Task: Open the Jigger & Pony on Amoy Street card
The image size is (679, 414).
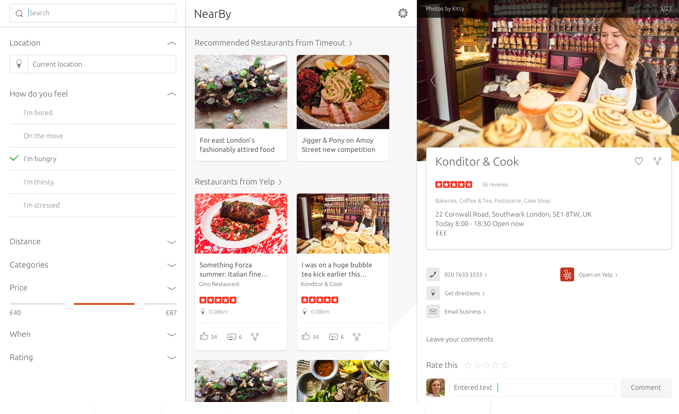Action: click(343, 108)
